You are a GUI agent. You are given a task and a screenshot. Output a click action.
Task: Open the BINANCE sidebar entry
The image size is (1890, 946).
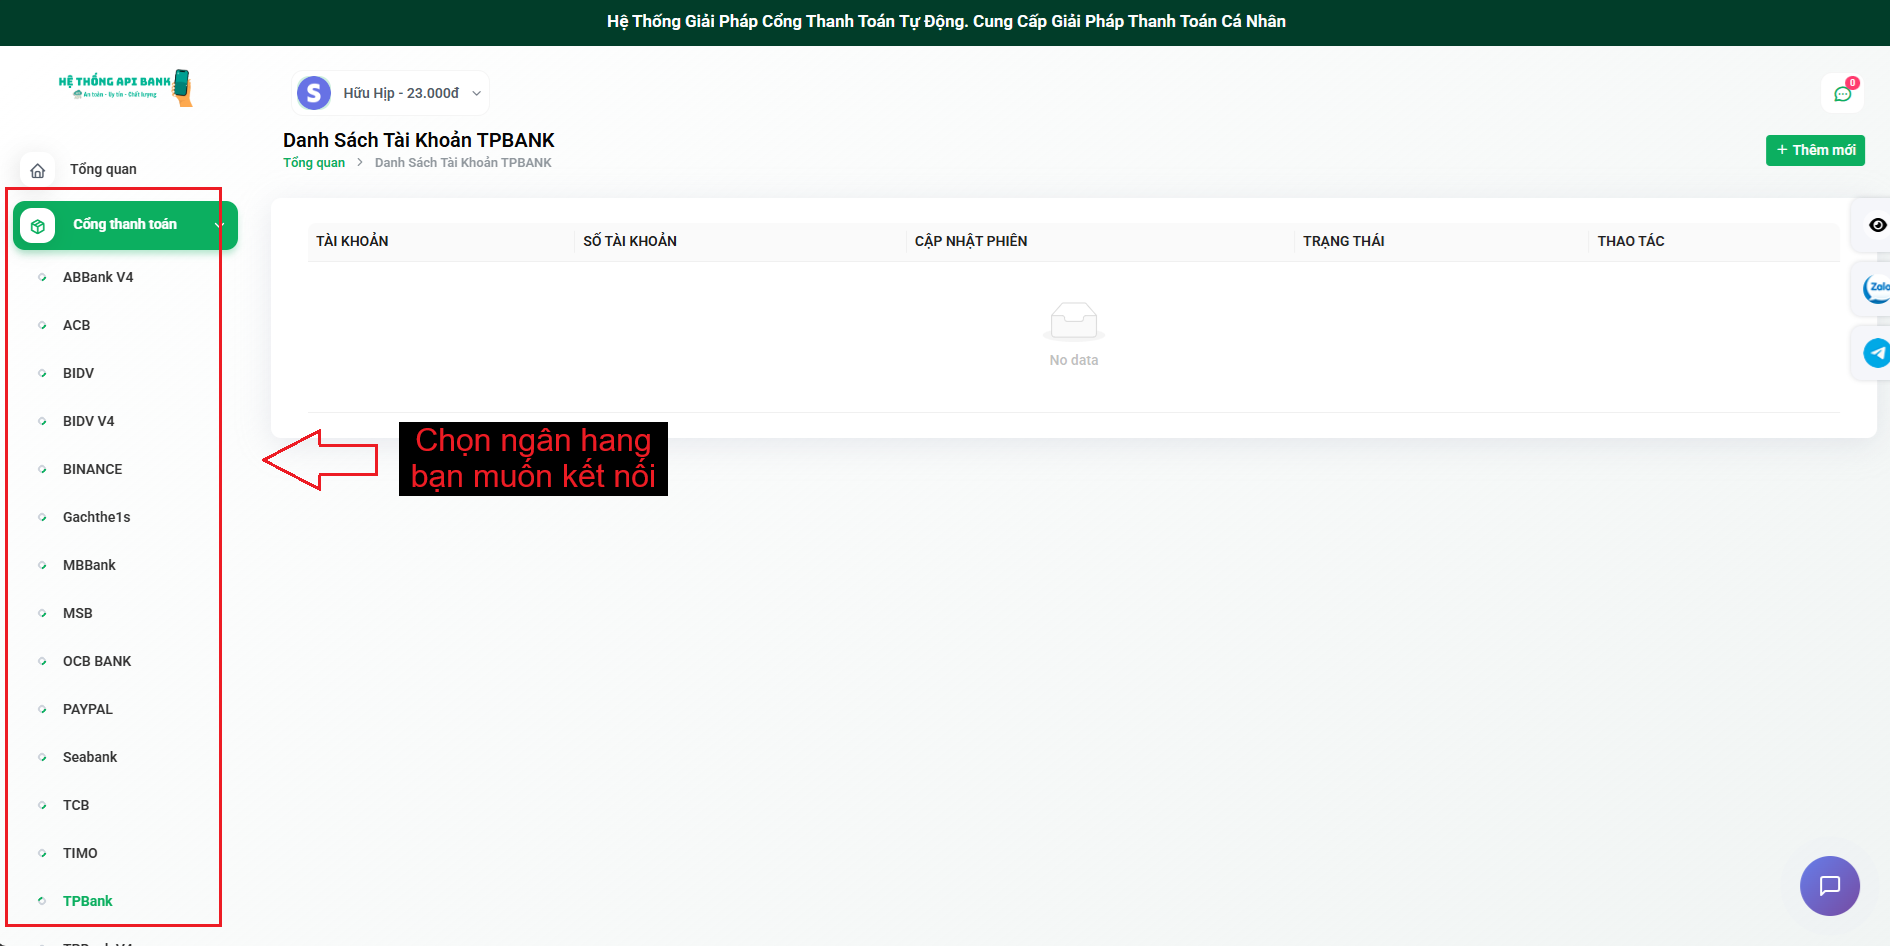[x=92, y=469]
